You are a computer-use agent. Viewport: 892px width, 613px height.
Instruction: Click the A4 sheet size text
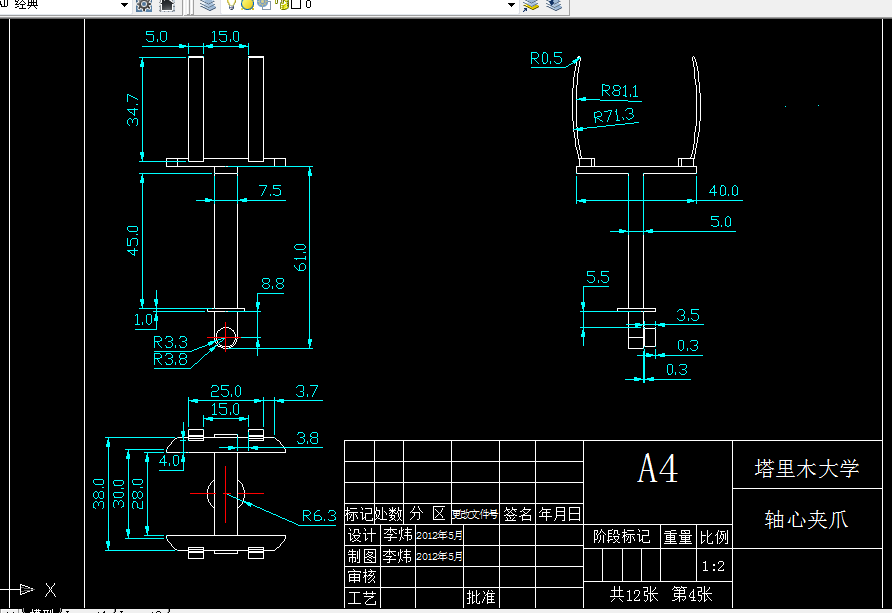click(658, 469)
